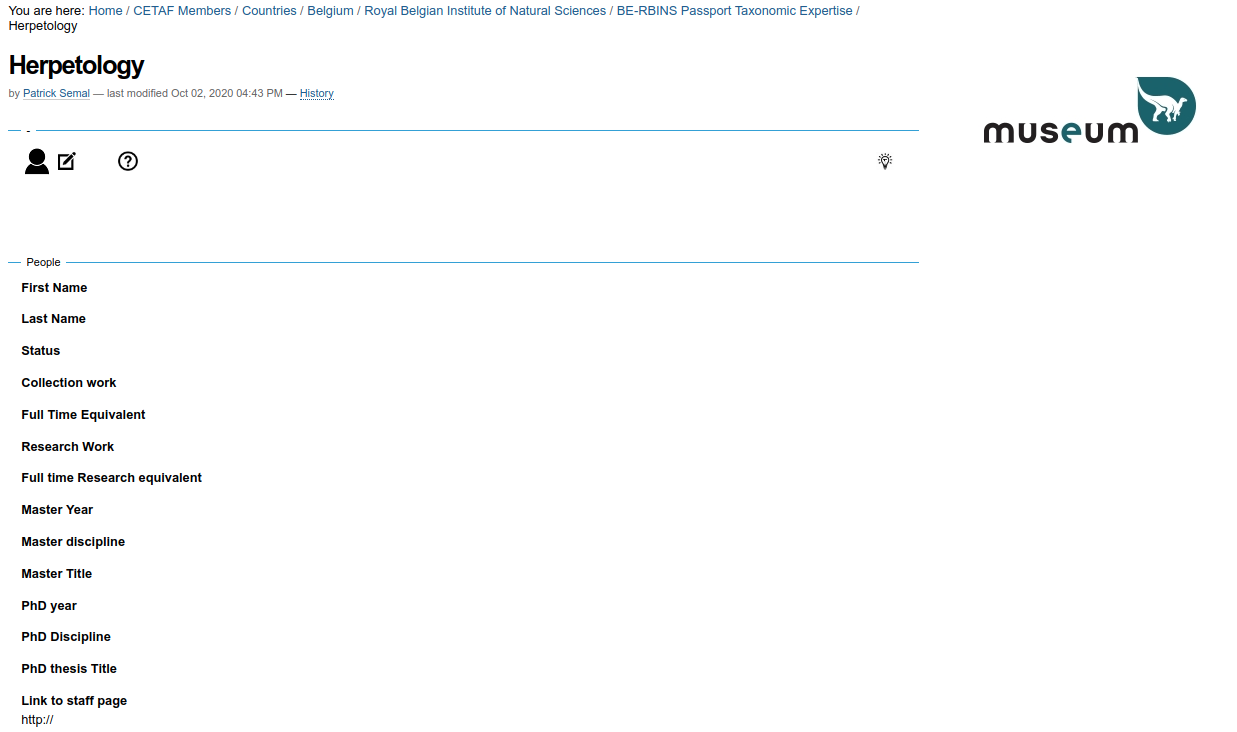Open CETAF Members breadcrumb link

(182, 11)
